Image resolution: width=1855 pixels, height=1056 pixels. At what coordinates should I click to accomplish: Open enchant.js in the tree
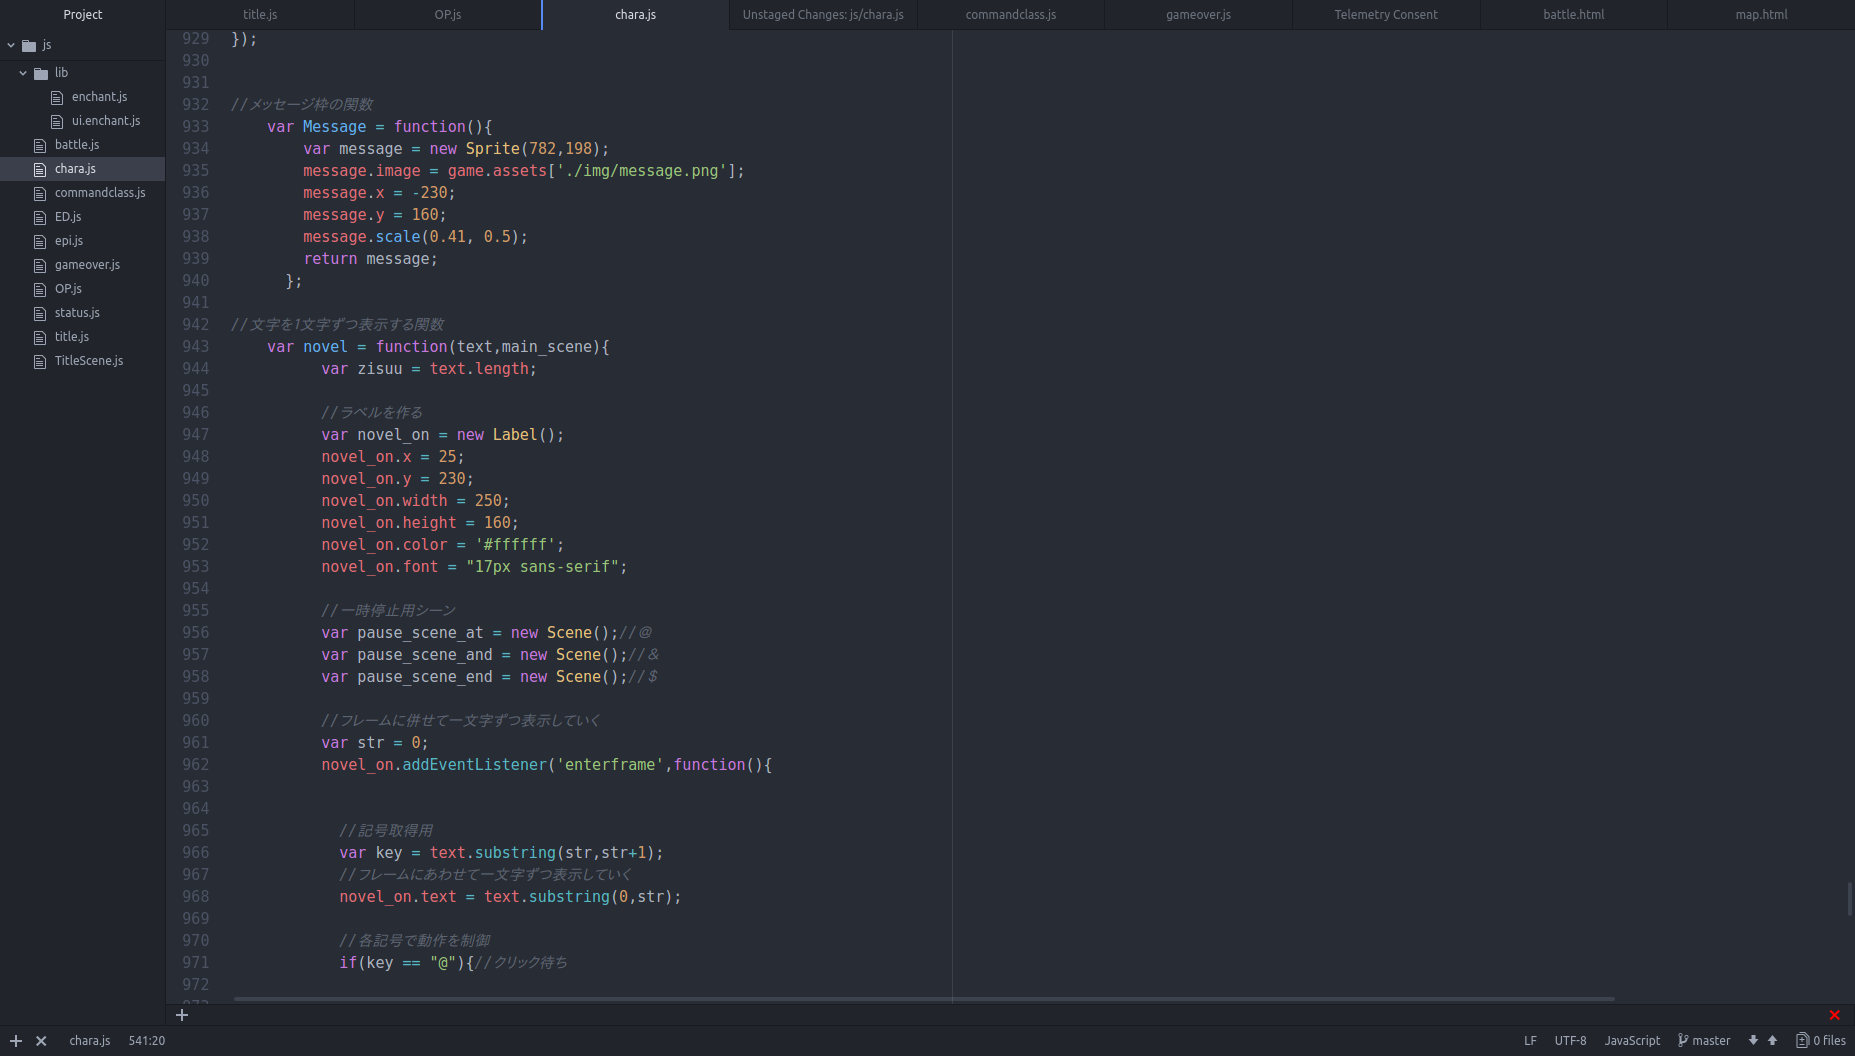(99, 97)
